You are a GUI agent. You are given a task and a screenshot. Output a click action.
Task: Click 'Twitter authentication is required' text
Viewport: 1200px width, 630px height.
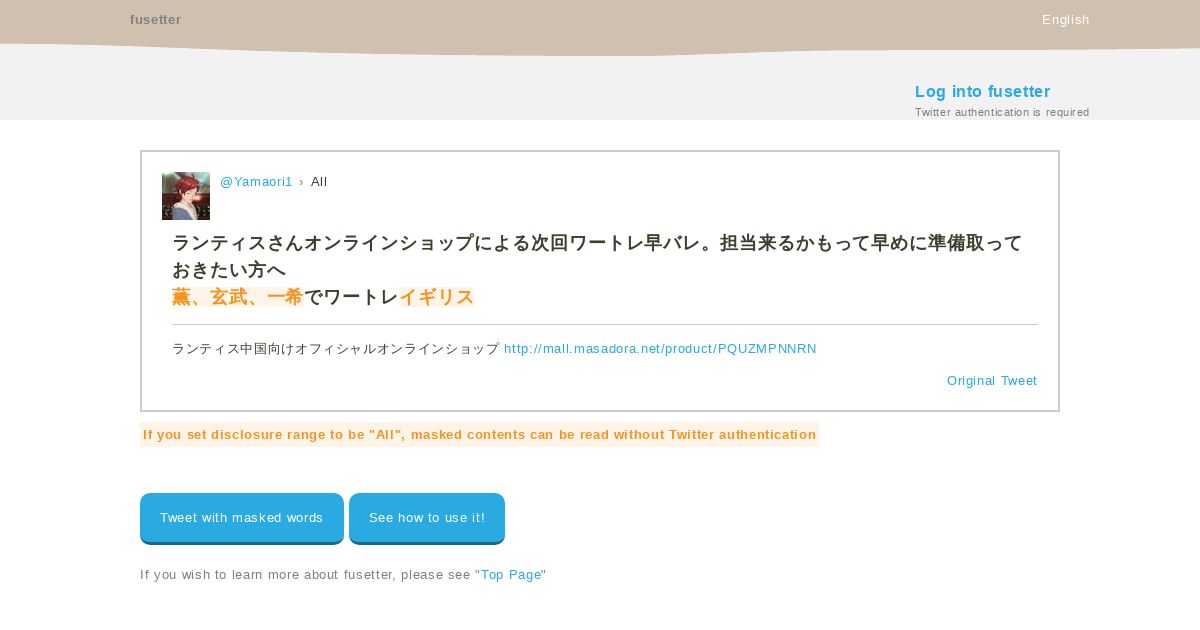coord(1002,112)
